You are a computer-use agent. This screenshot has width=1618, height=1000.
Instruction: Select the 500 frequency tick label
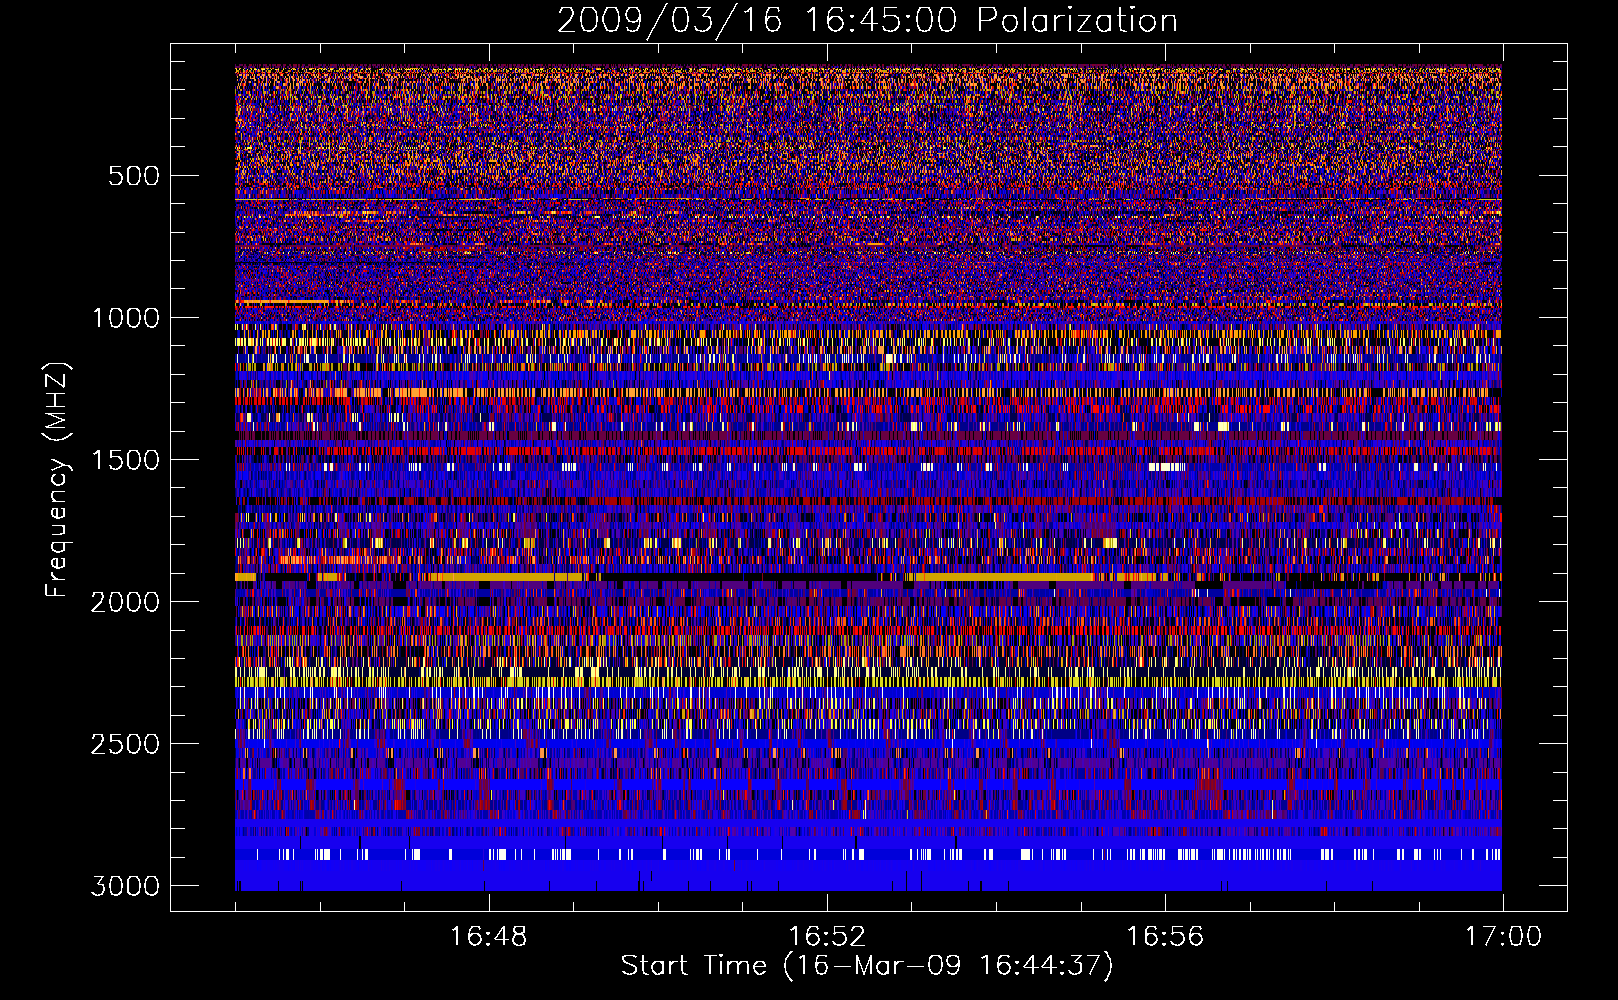(134, 176)
